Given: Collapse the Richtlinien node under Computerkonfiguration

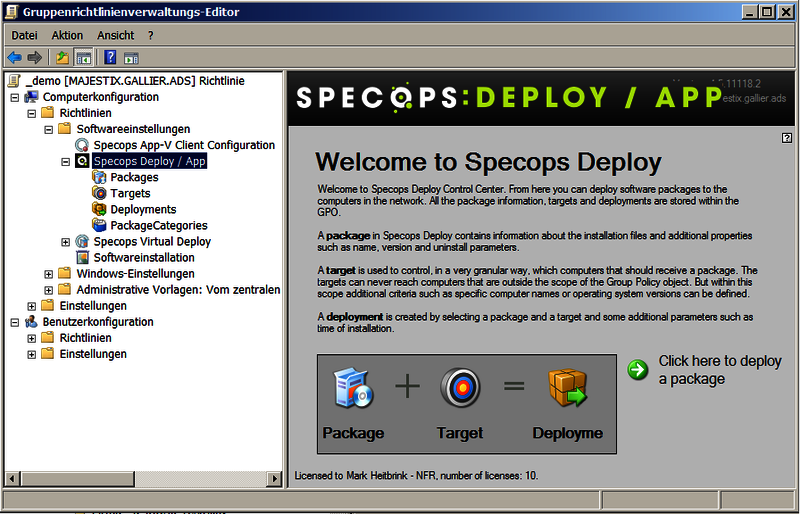Looking at the screenshot, I should click(32, 113).
